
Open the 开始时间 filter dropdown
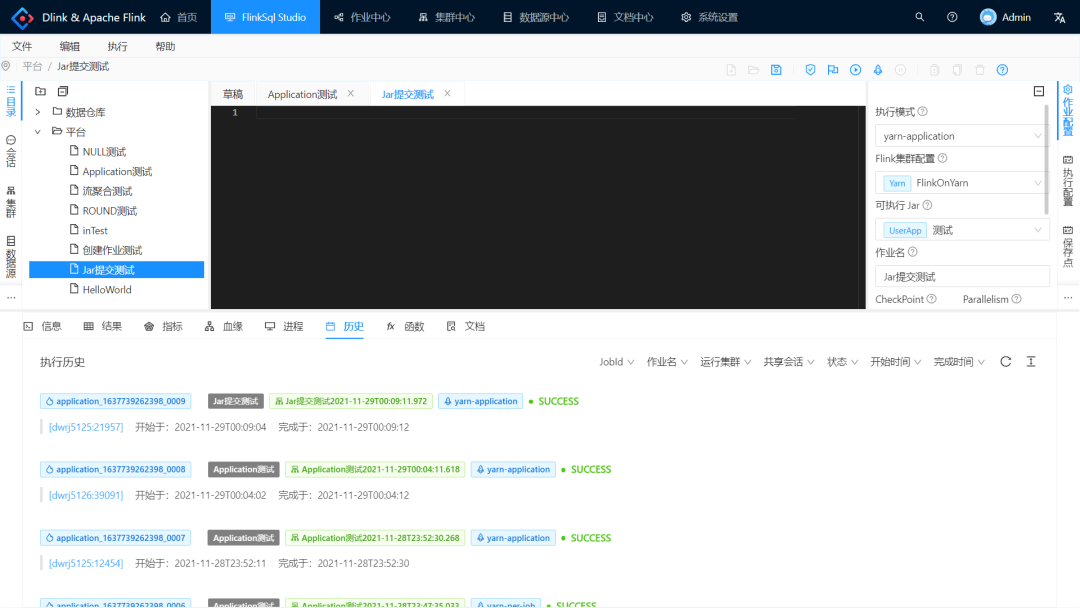895,361
